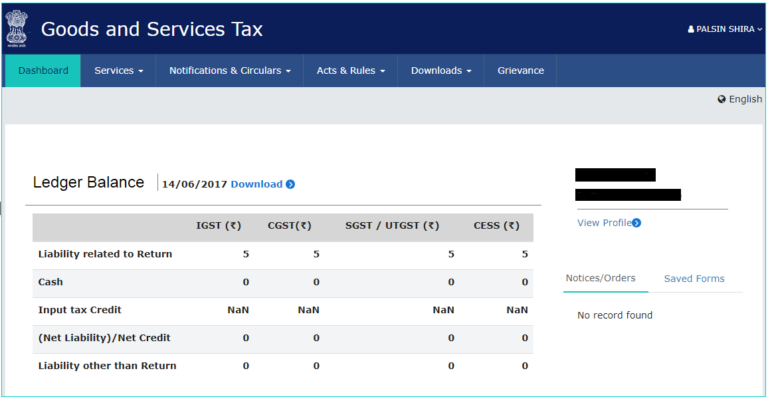This screenshot has width=768, height=401.
Task: Expand the Services menu
Action: point(118,71)
